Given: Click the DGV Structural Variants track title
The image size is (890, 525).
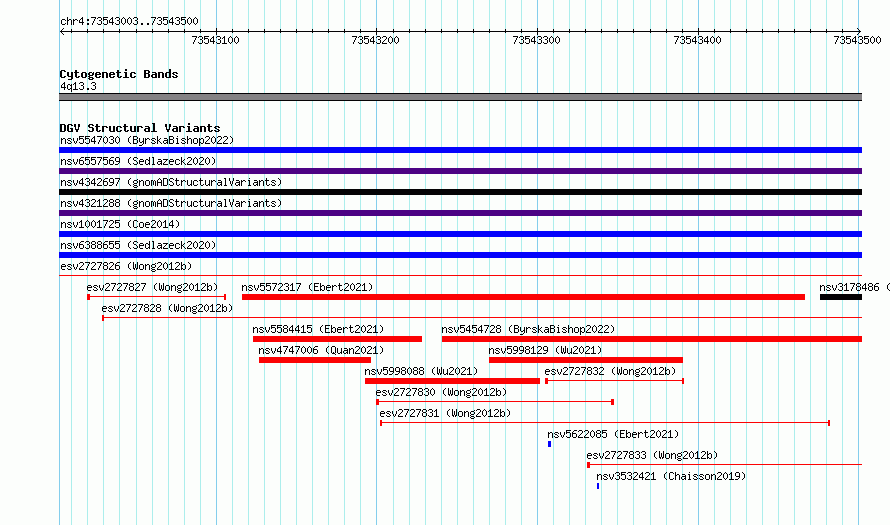Looking at the screenshot, I should click(x=140, y=128).
